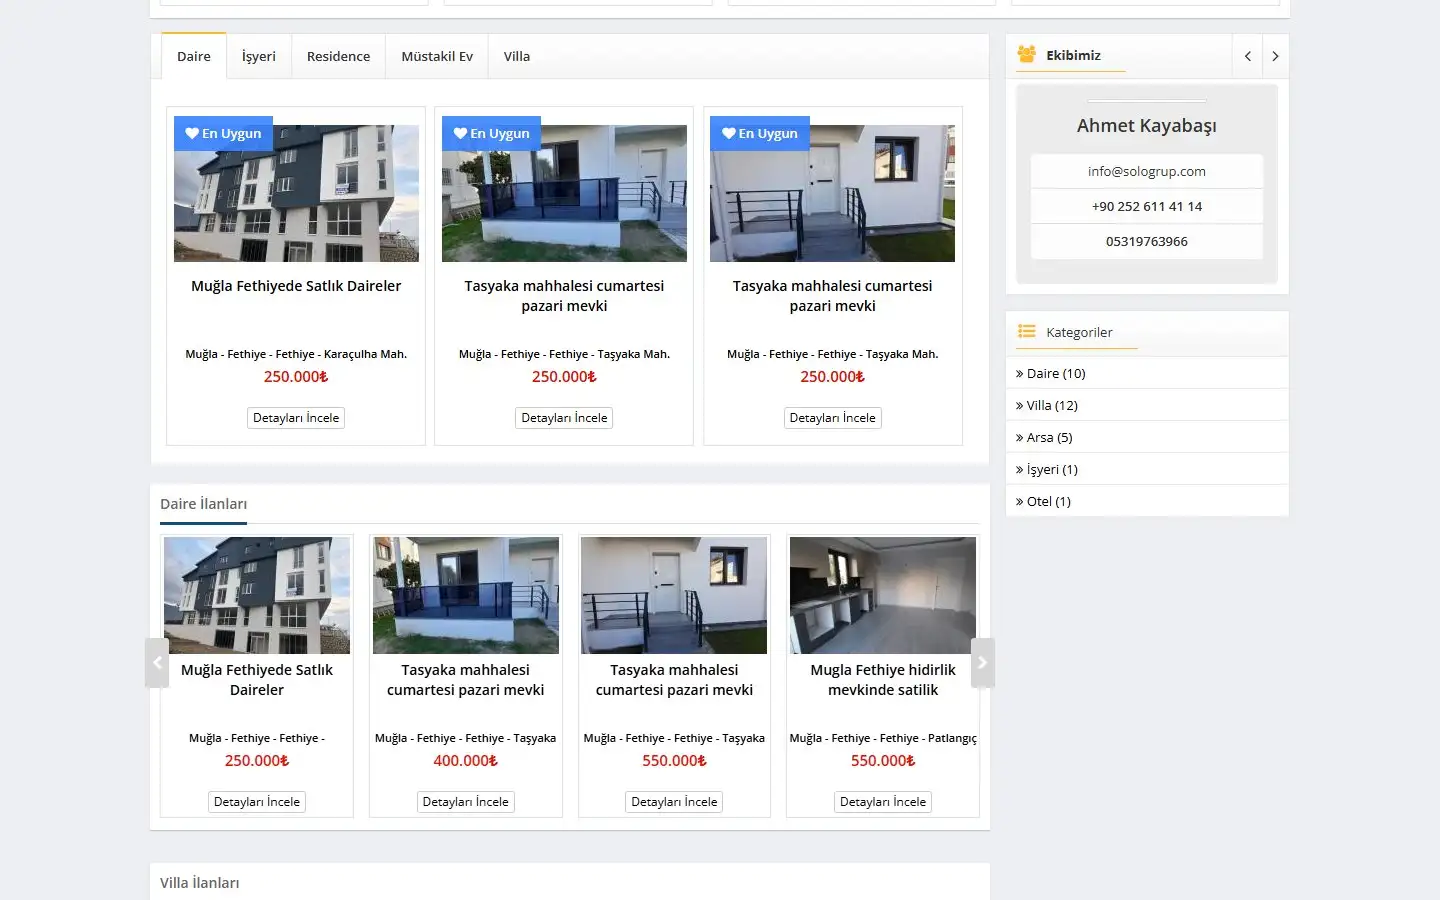
Task: Switch to the İşyeri tab
Action: (258, 56)
